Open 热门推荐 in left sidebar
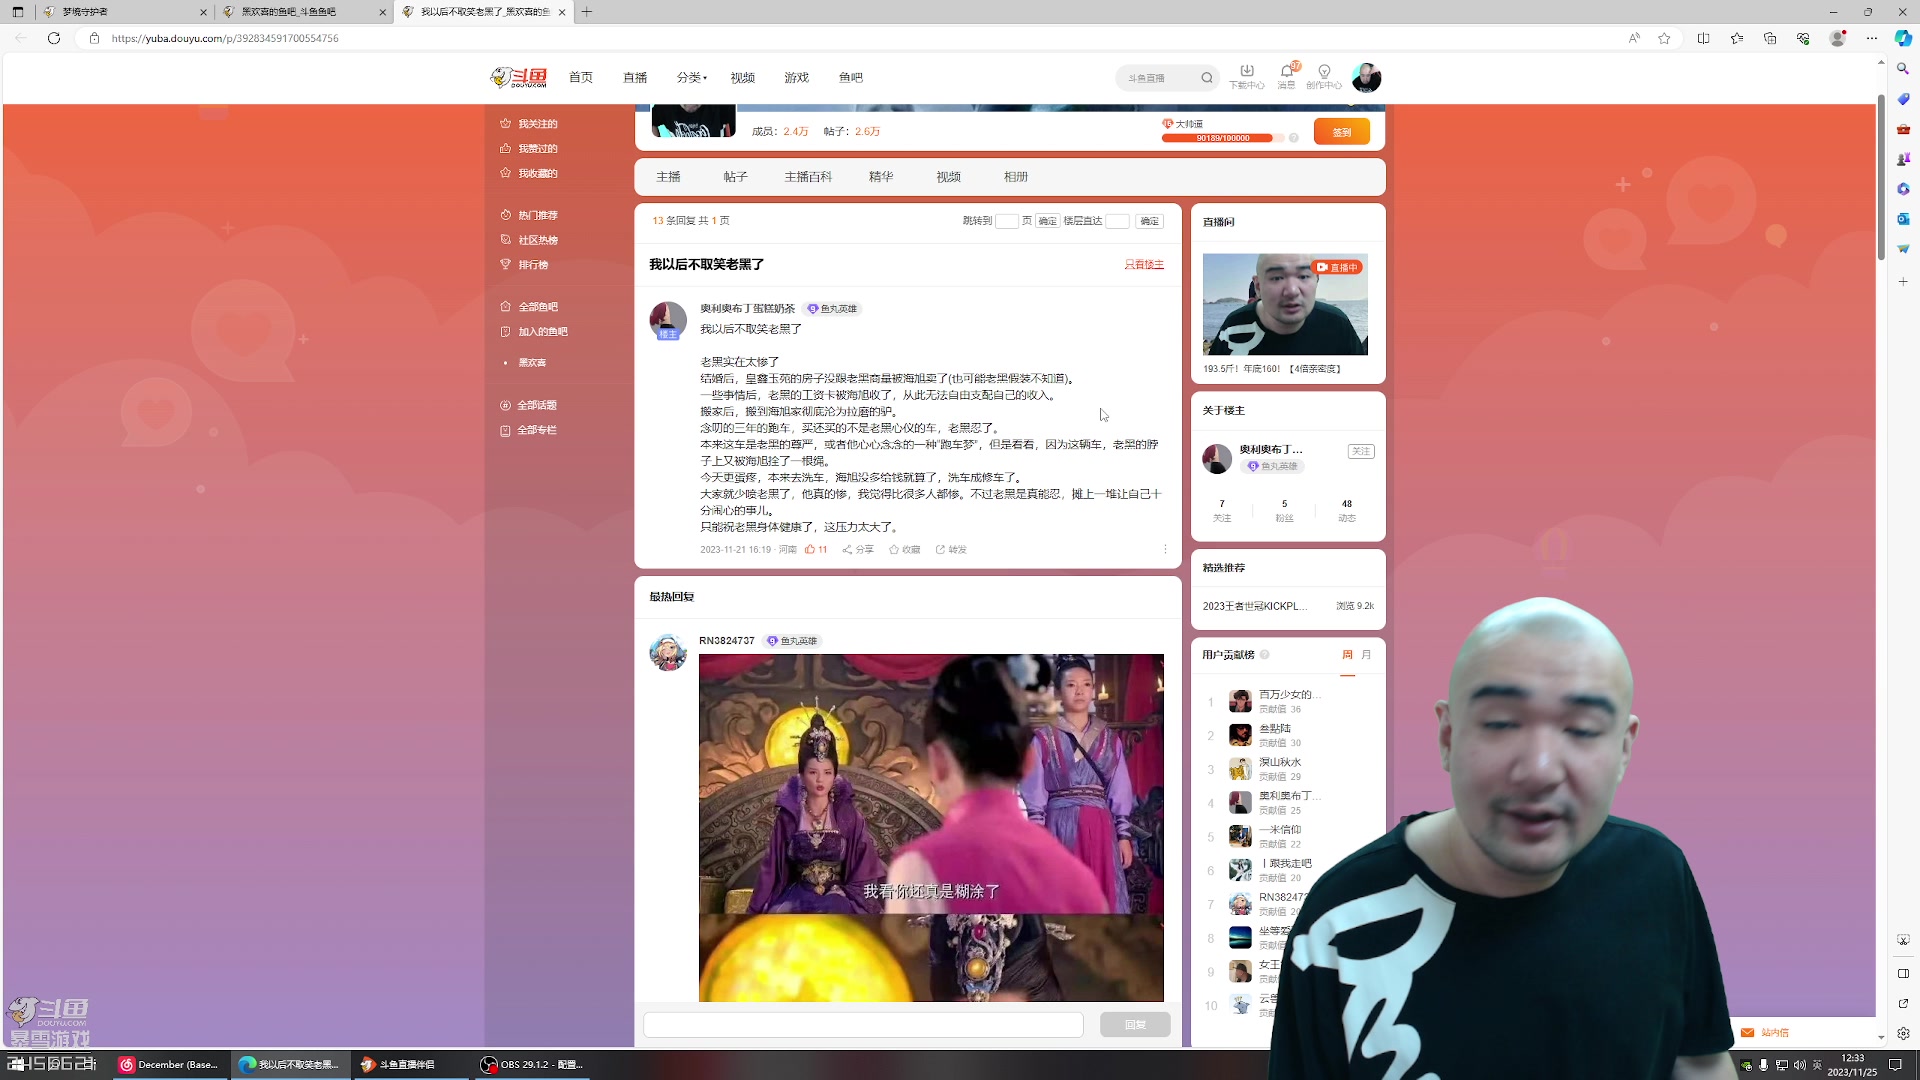1920x1080 pixels. 529,215
